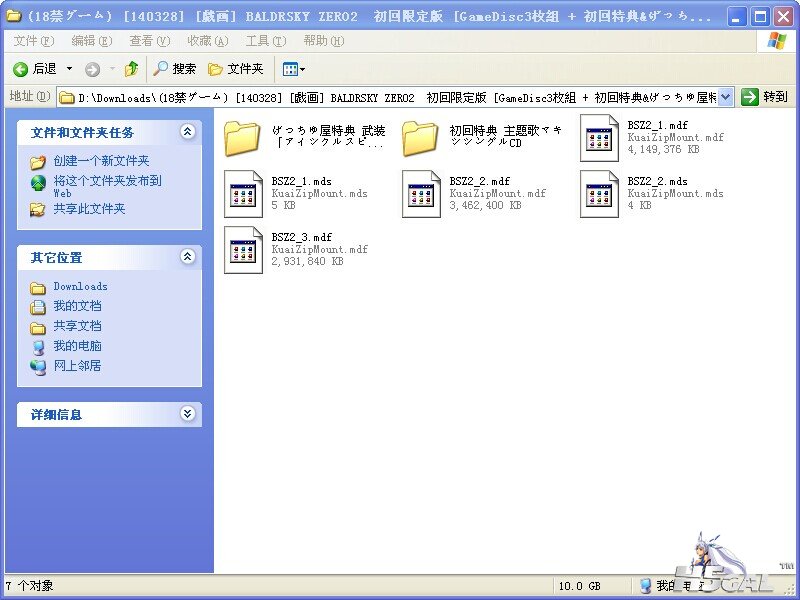Image resolution: width=800 pixels, height=600 pixels.
Task: Open 网上邻居 link
Action: (x=78, y=365)
